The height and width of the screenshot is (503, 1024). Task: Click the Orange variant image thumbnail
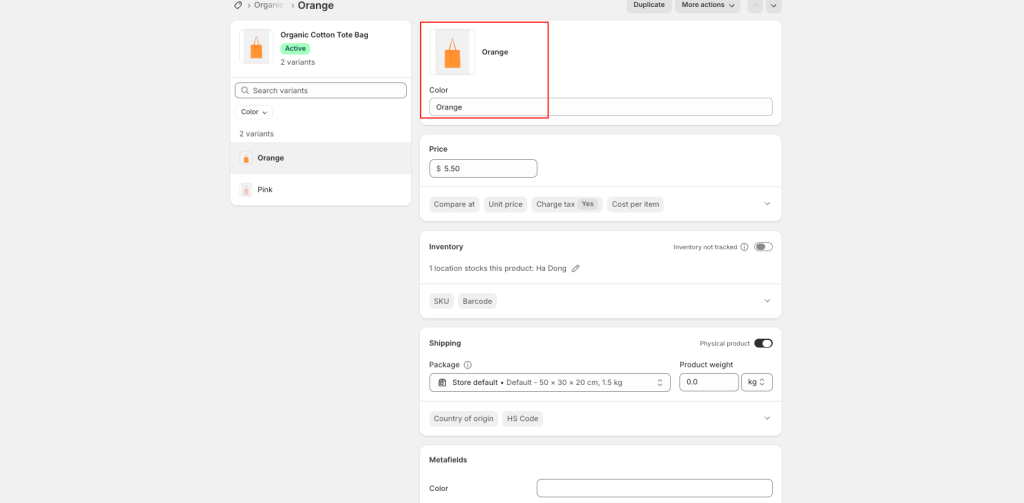452,52
